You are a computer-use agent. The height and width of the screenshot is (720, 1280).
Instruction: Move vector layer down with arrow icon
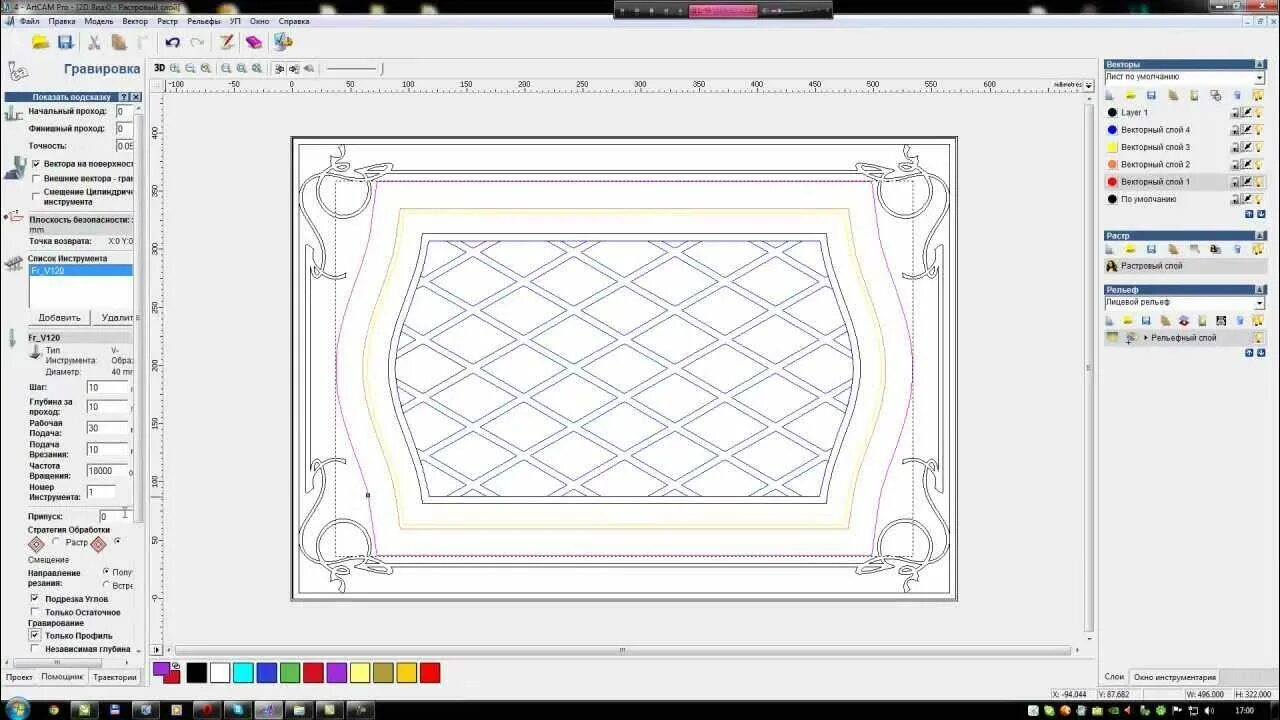click(1259, 214)
